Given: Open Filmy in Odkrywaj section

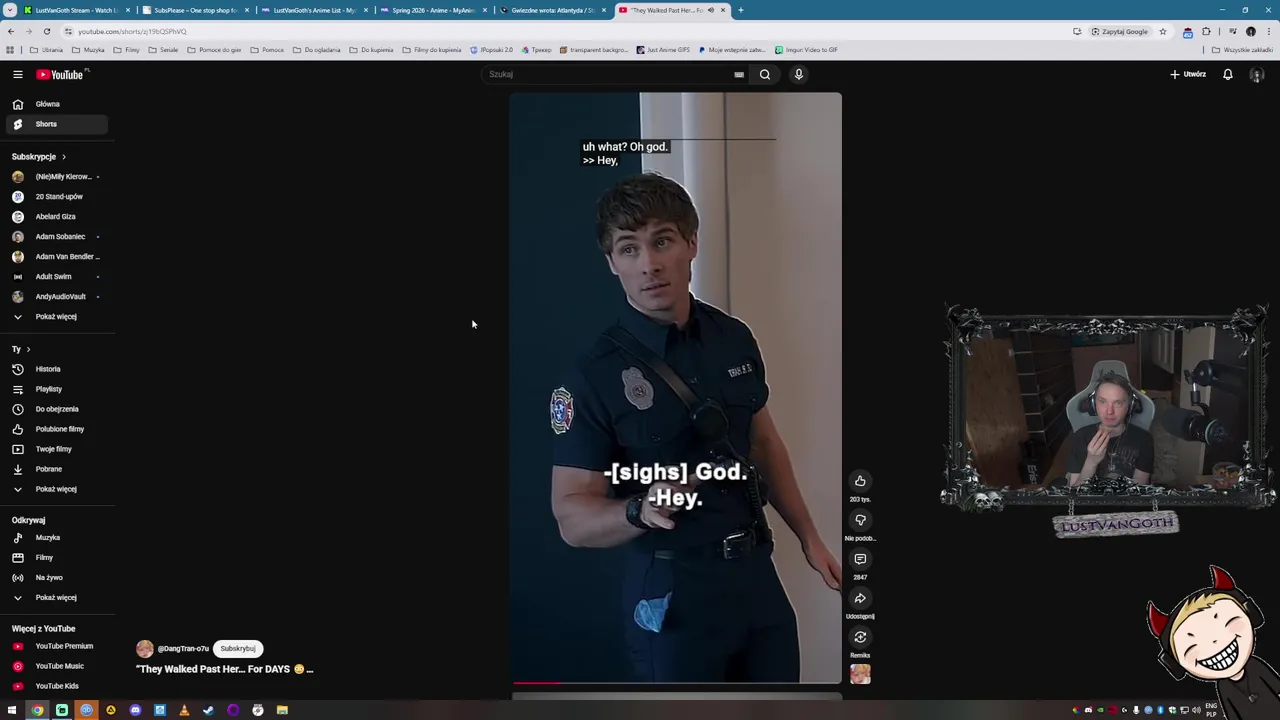Looking at the screenshot, I should 56,558.
